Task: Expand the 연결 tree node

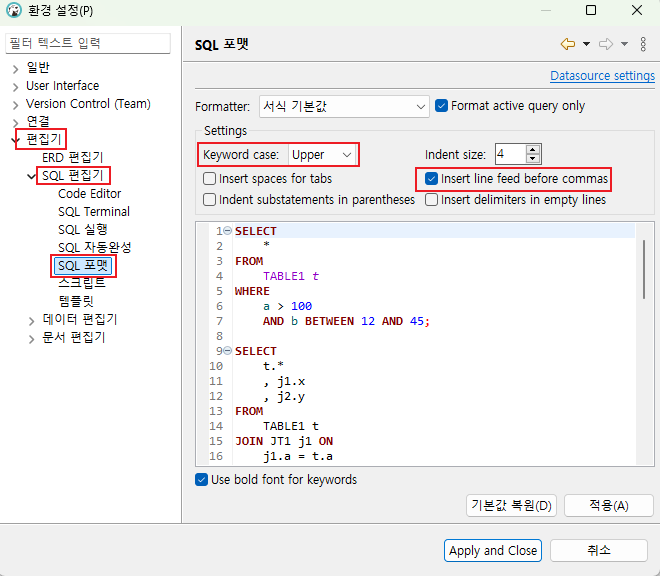Action: click(x=16, y=123)
